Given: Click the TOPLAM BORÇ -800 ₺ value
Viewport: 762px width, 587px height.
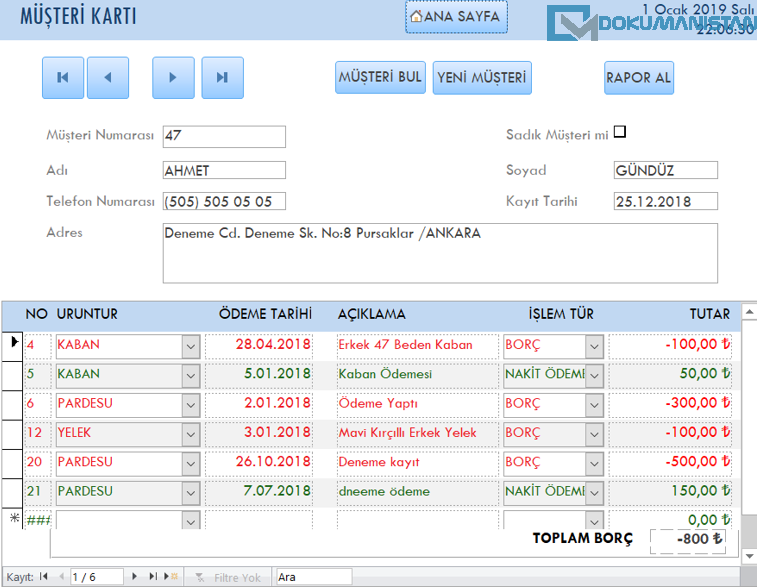Looking at the screenshot, I should (x=688, y=539).
